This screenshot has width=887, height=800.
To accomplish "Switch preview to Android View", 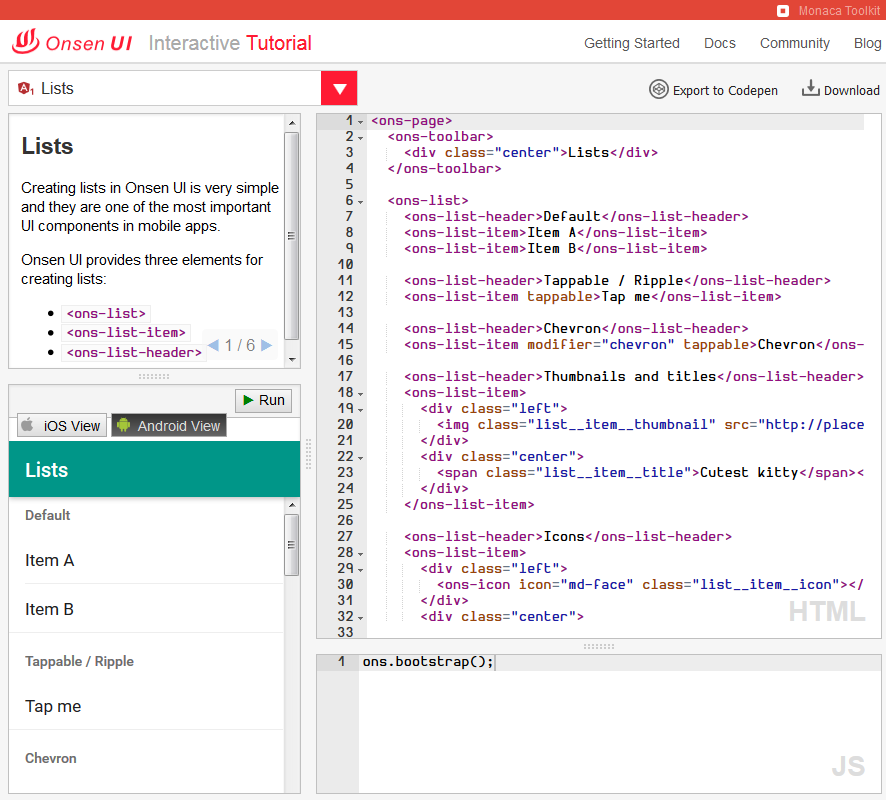I will coord(168,425).
